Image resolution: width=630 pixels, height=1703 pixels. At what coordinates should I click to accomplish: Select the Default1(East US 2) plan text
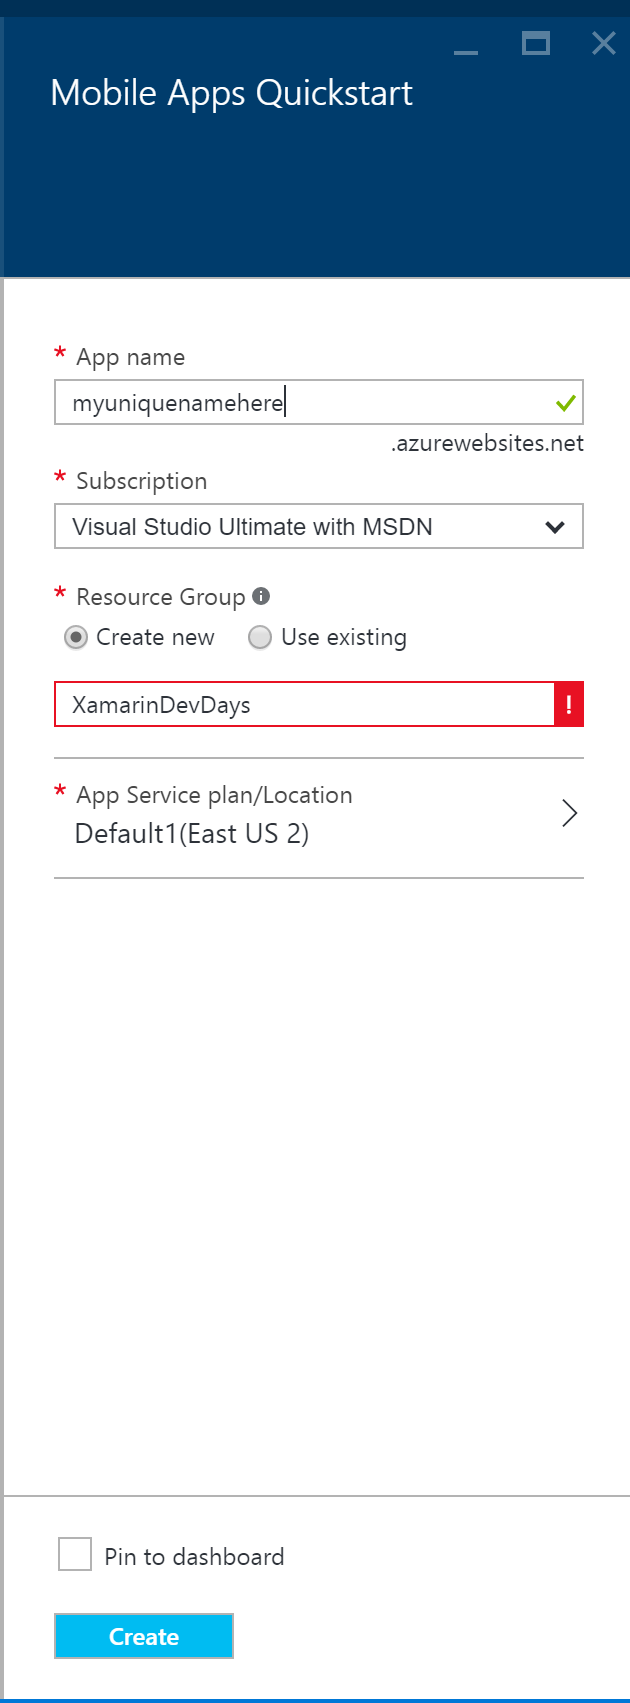coord(192,834)
